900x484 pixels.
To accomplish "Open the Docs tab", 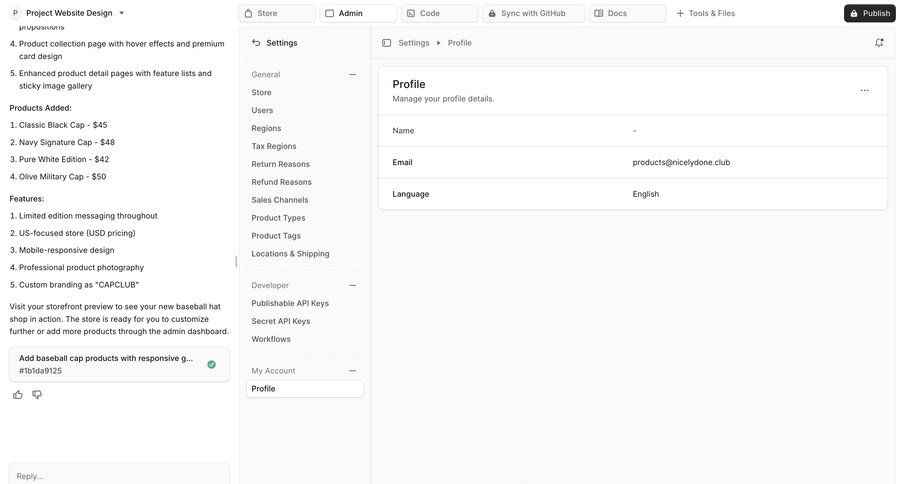I will 628,13.
